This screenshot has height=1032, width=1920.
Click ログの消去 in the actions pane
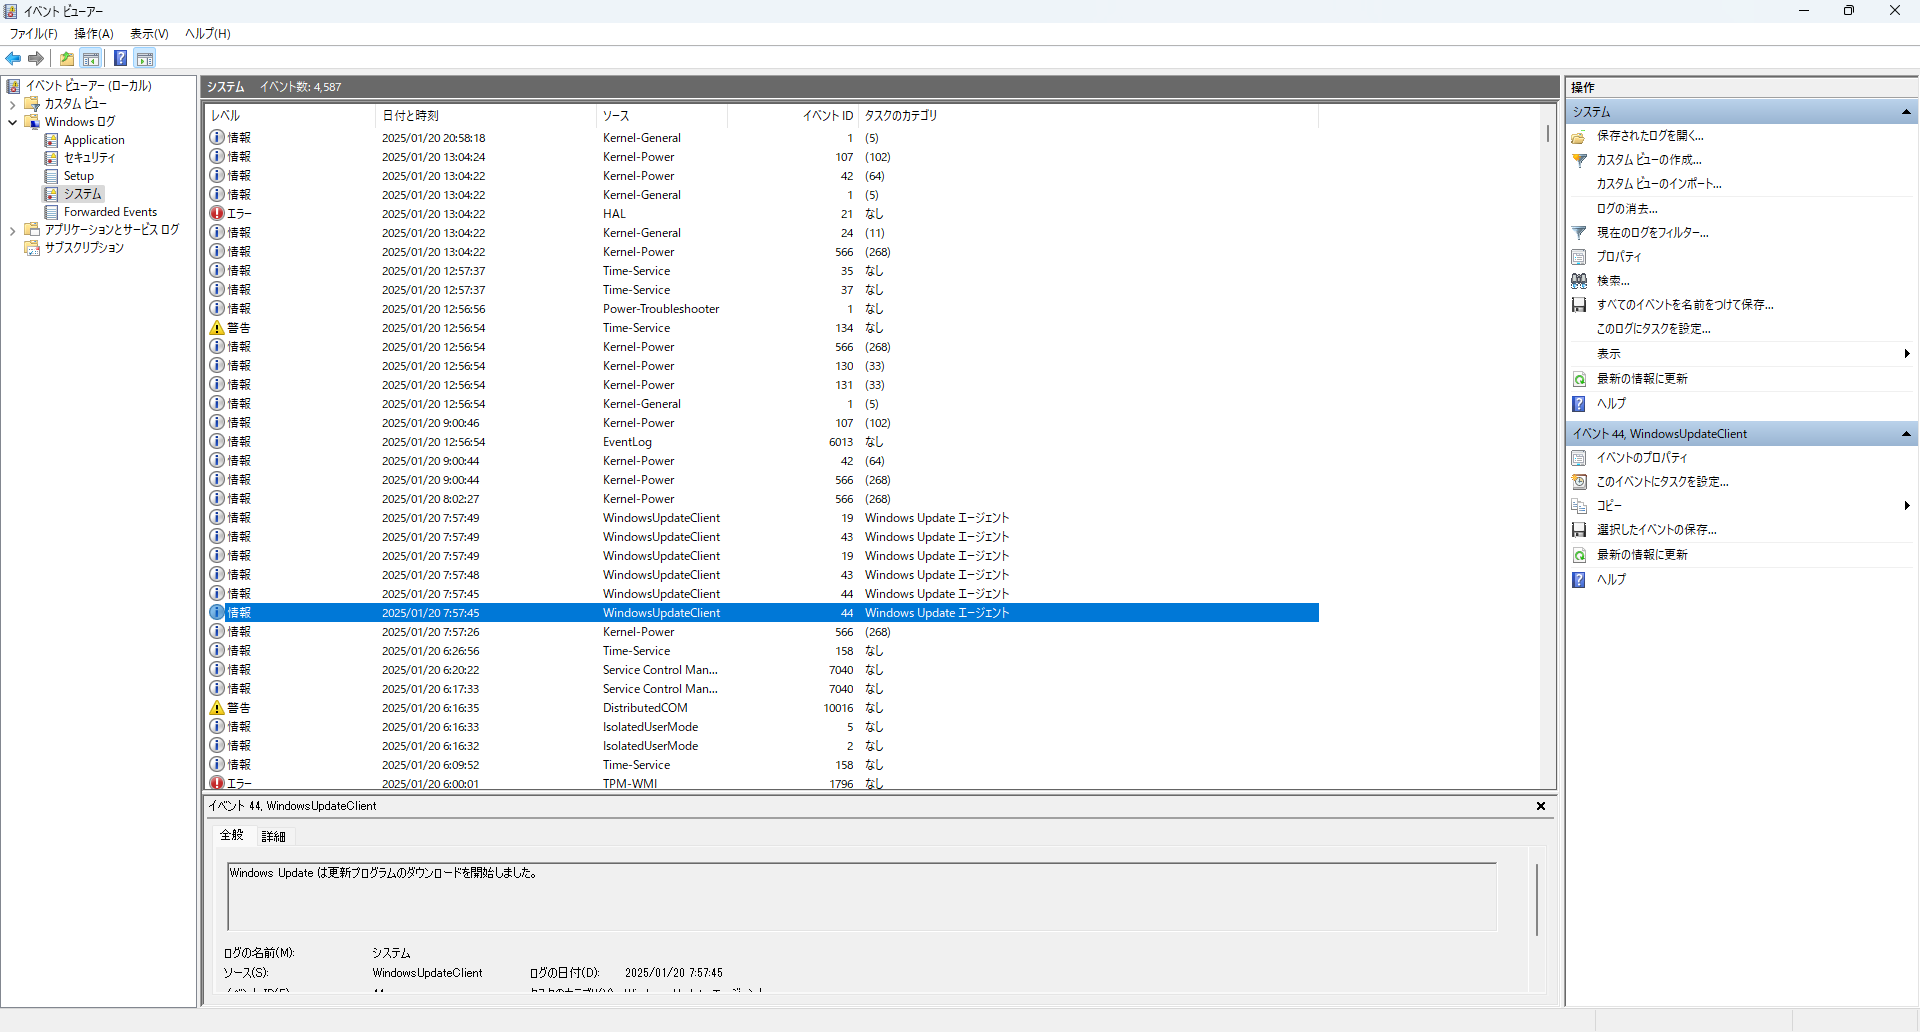[1627, 209]
